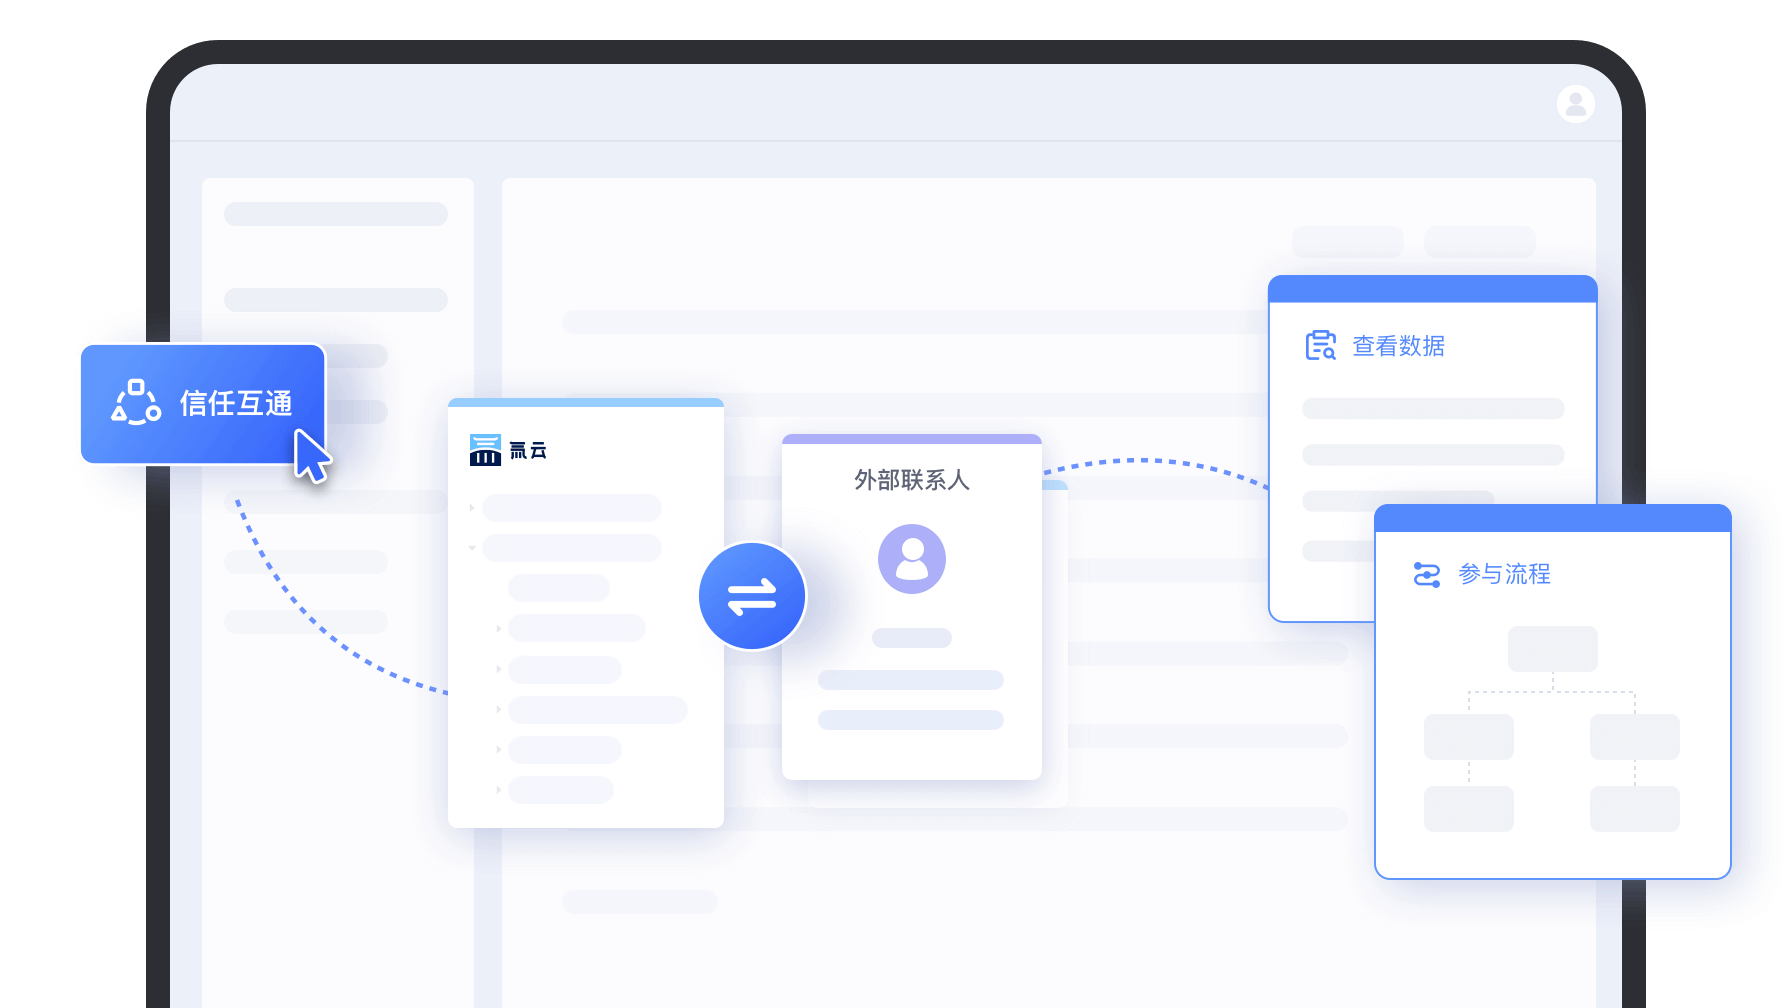Click the 参与流程 workflow icon
The width and height of the screenshot is (1792, 1008).
(x=1426, y=575)
